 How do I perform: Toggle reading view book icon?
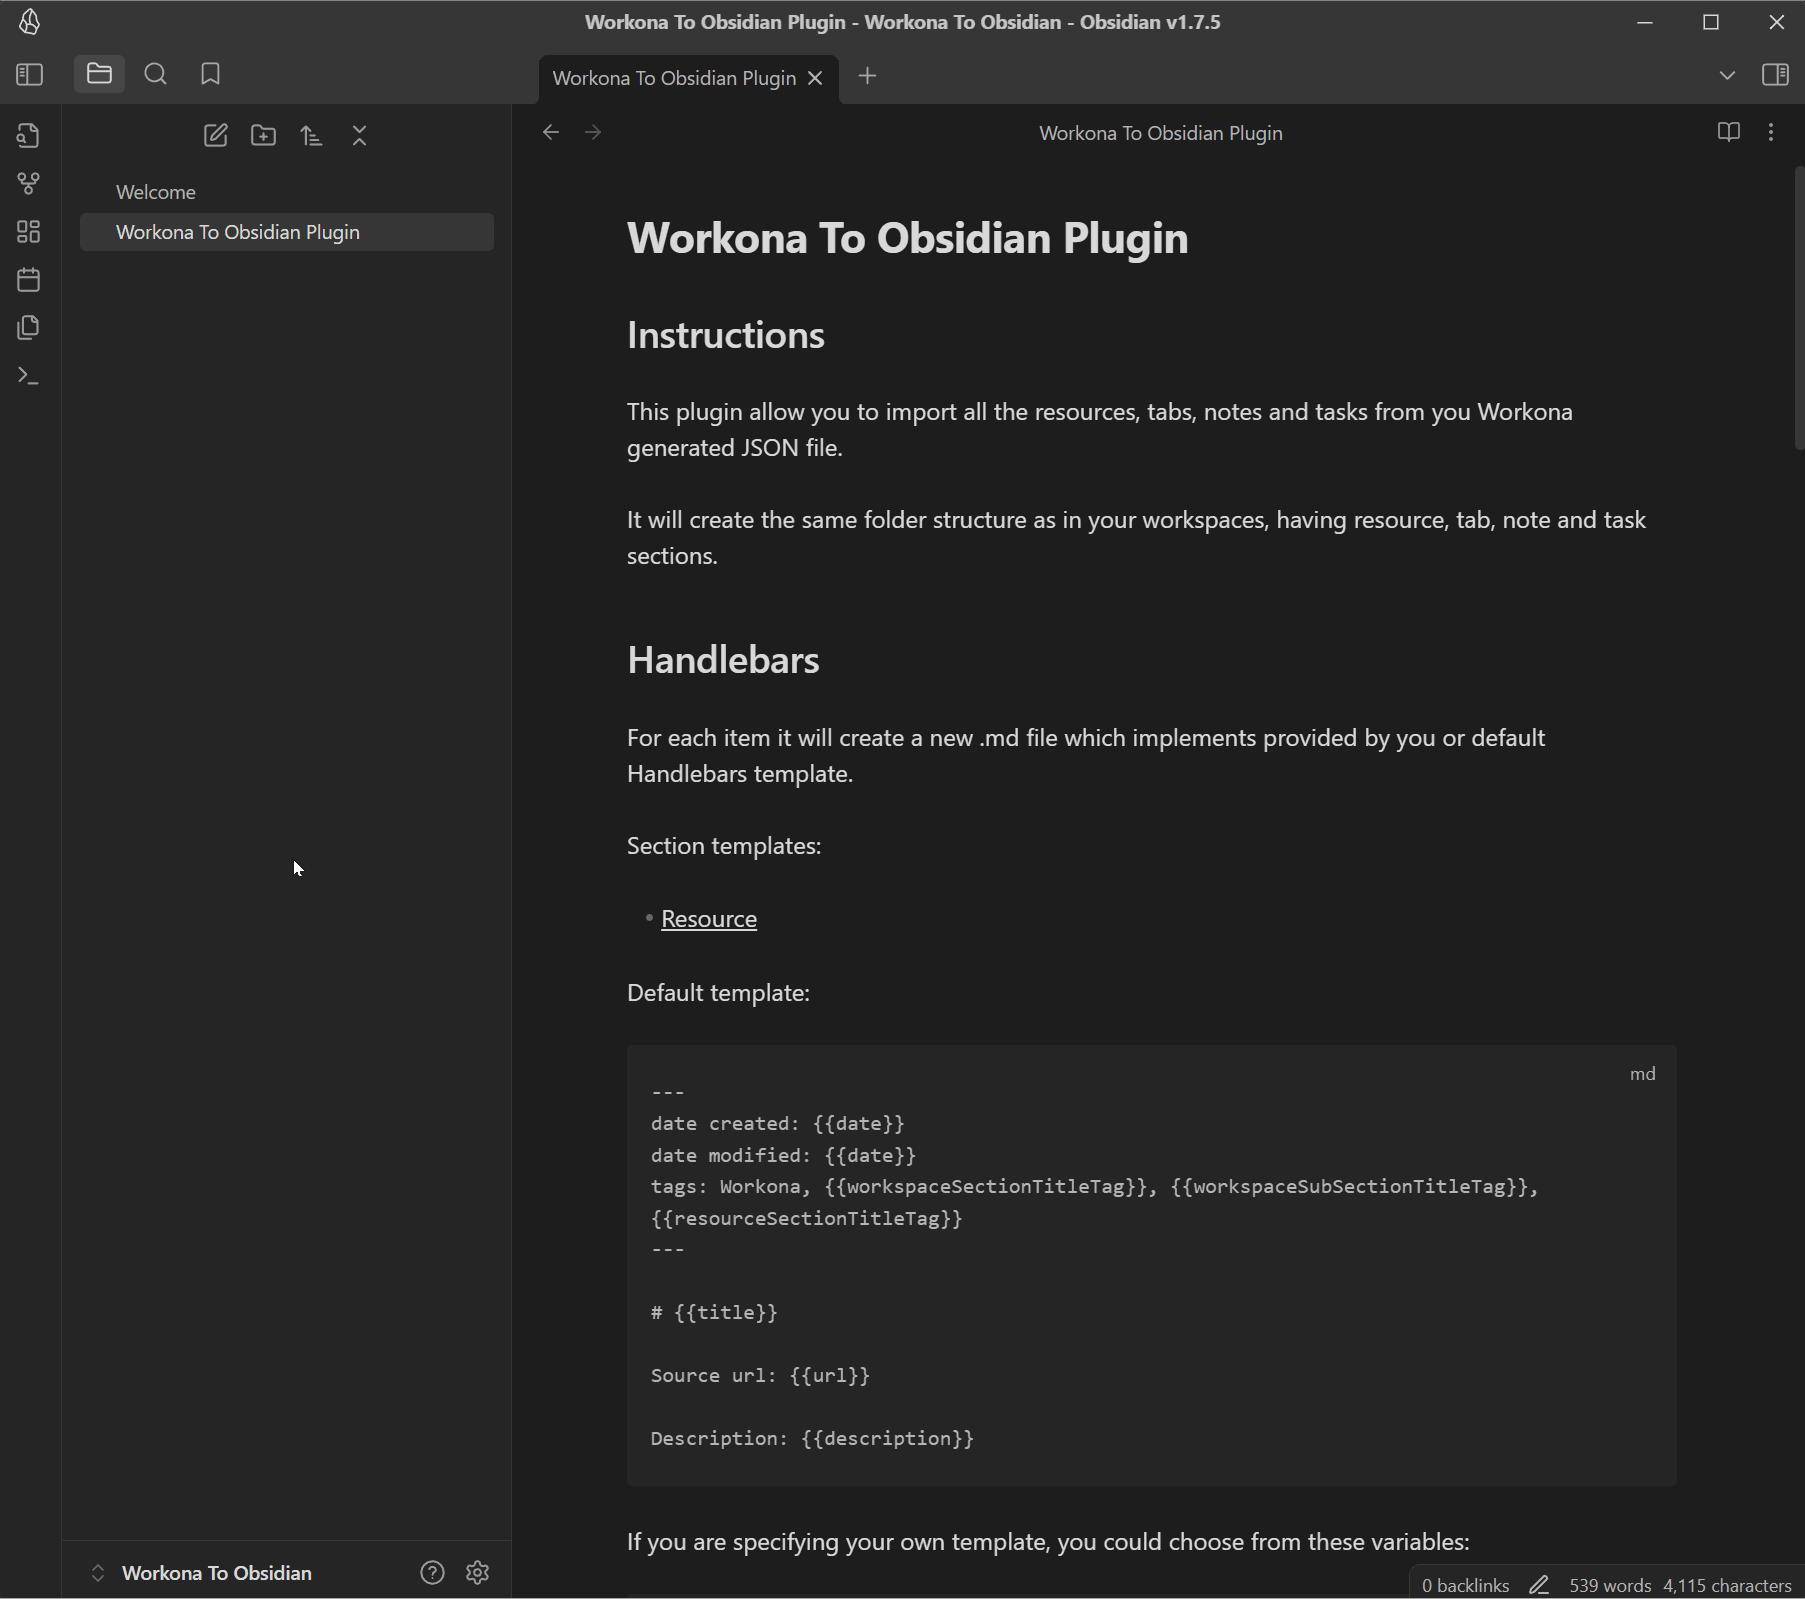1729,132
